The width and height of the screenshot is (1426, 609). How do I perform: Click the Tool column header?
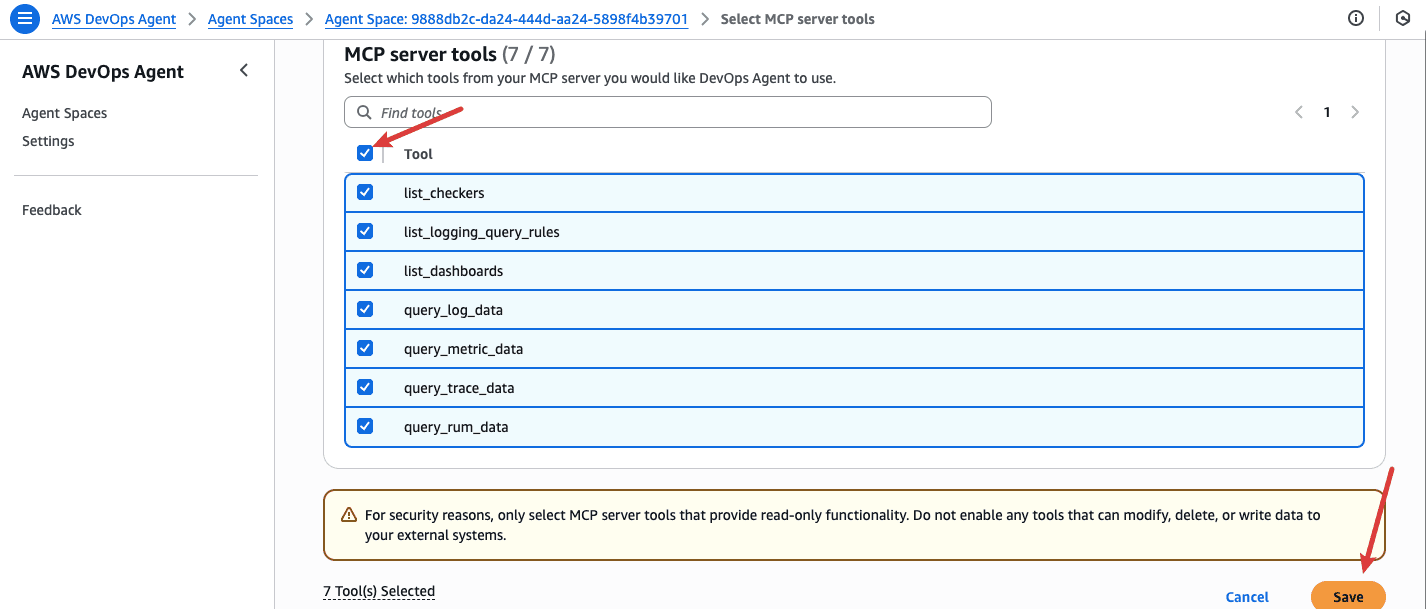(418, 154)
